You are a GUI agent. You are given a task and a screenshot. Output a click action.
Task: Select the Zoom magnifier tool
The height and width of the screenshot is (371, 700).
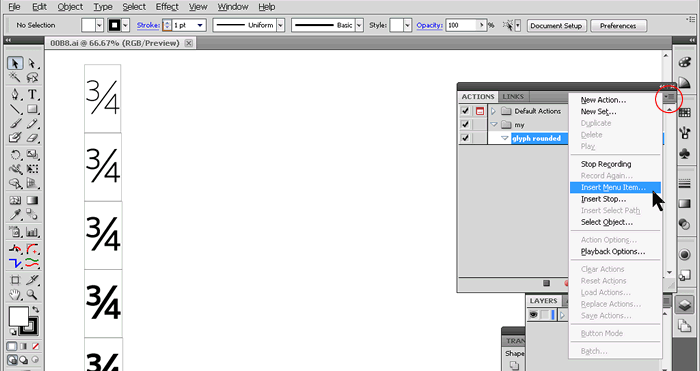point(32,294)
